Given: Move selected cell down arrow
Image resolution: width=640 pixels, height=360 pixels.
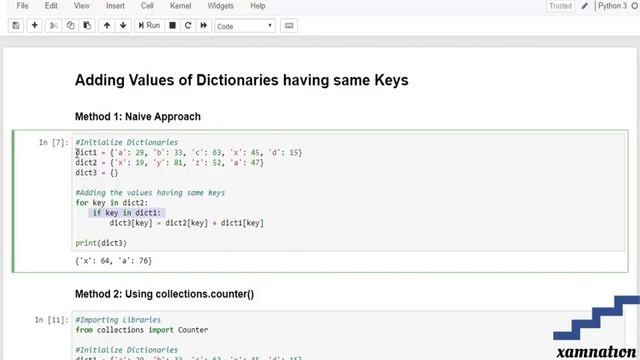Looking at the screenshot, I should click(123, 26).
